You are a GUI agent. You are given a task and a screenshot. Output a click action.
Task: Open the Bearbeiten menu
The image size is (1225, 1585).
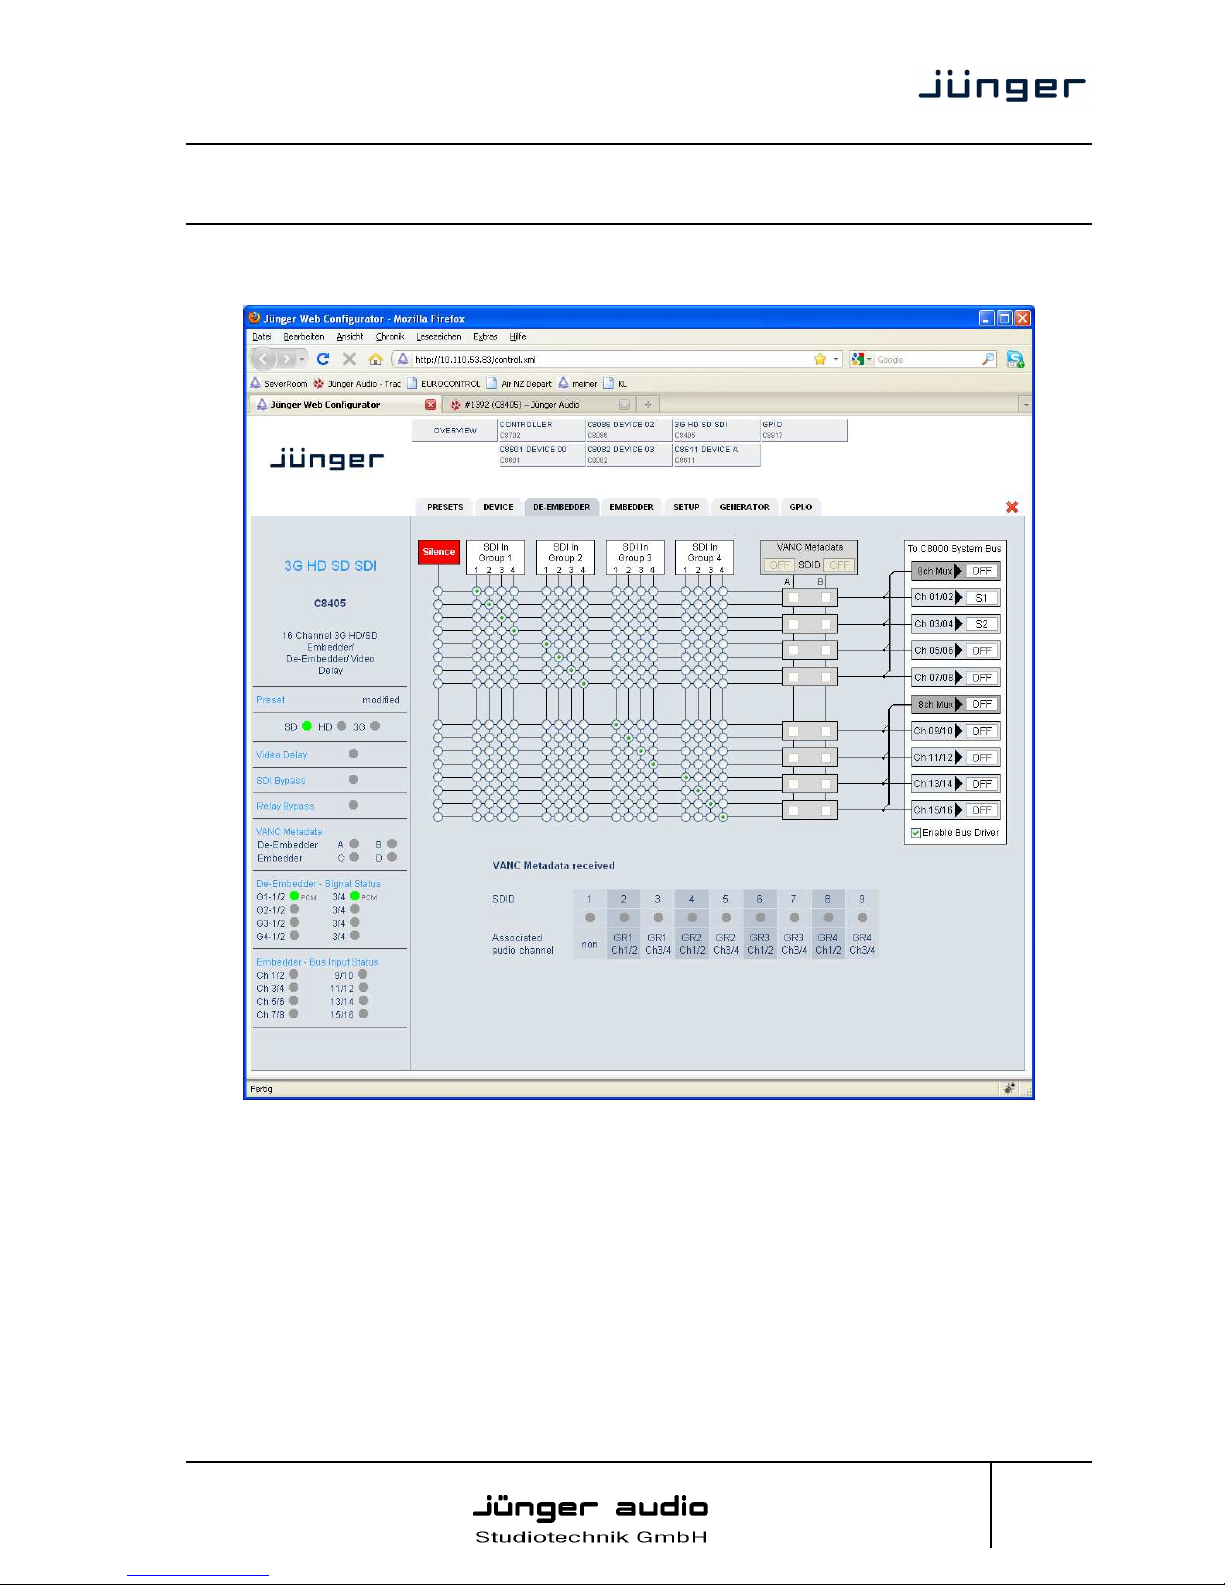click(304, 337)
